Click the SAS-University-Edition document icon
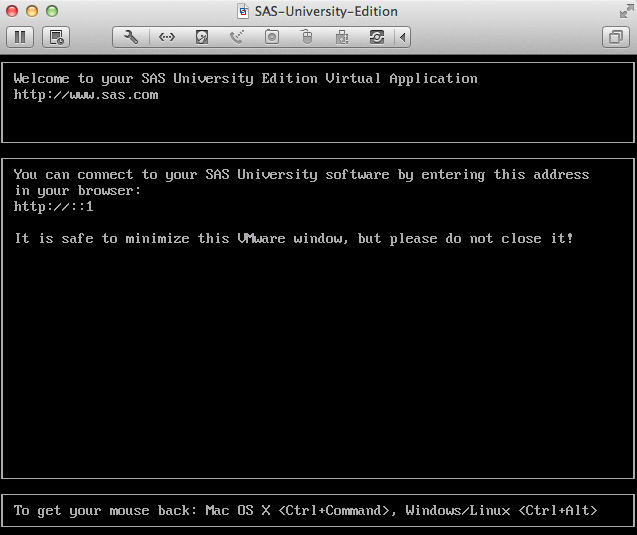Image resolution: width=637 pixels, height=535 pixels. tap(243, 11)
